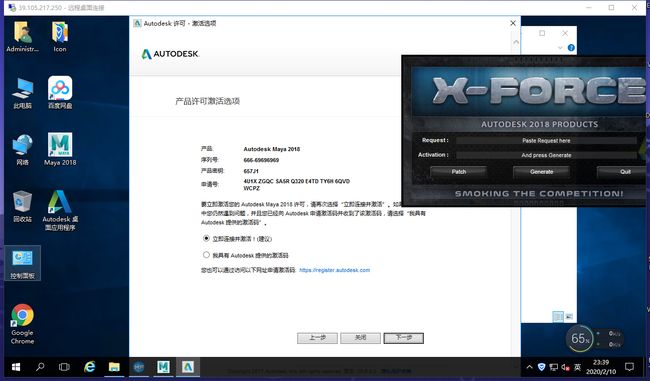Viewport: 650px width, 381px height.
Task: Click the muted volume tray icon
Action: (x=565, y=367)
